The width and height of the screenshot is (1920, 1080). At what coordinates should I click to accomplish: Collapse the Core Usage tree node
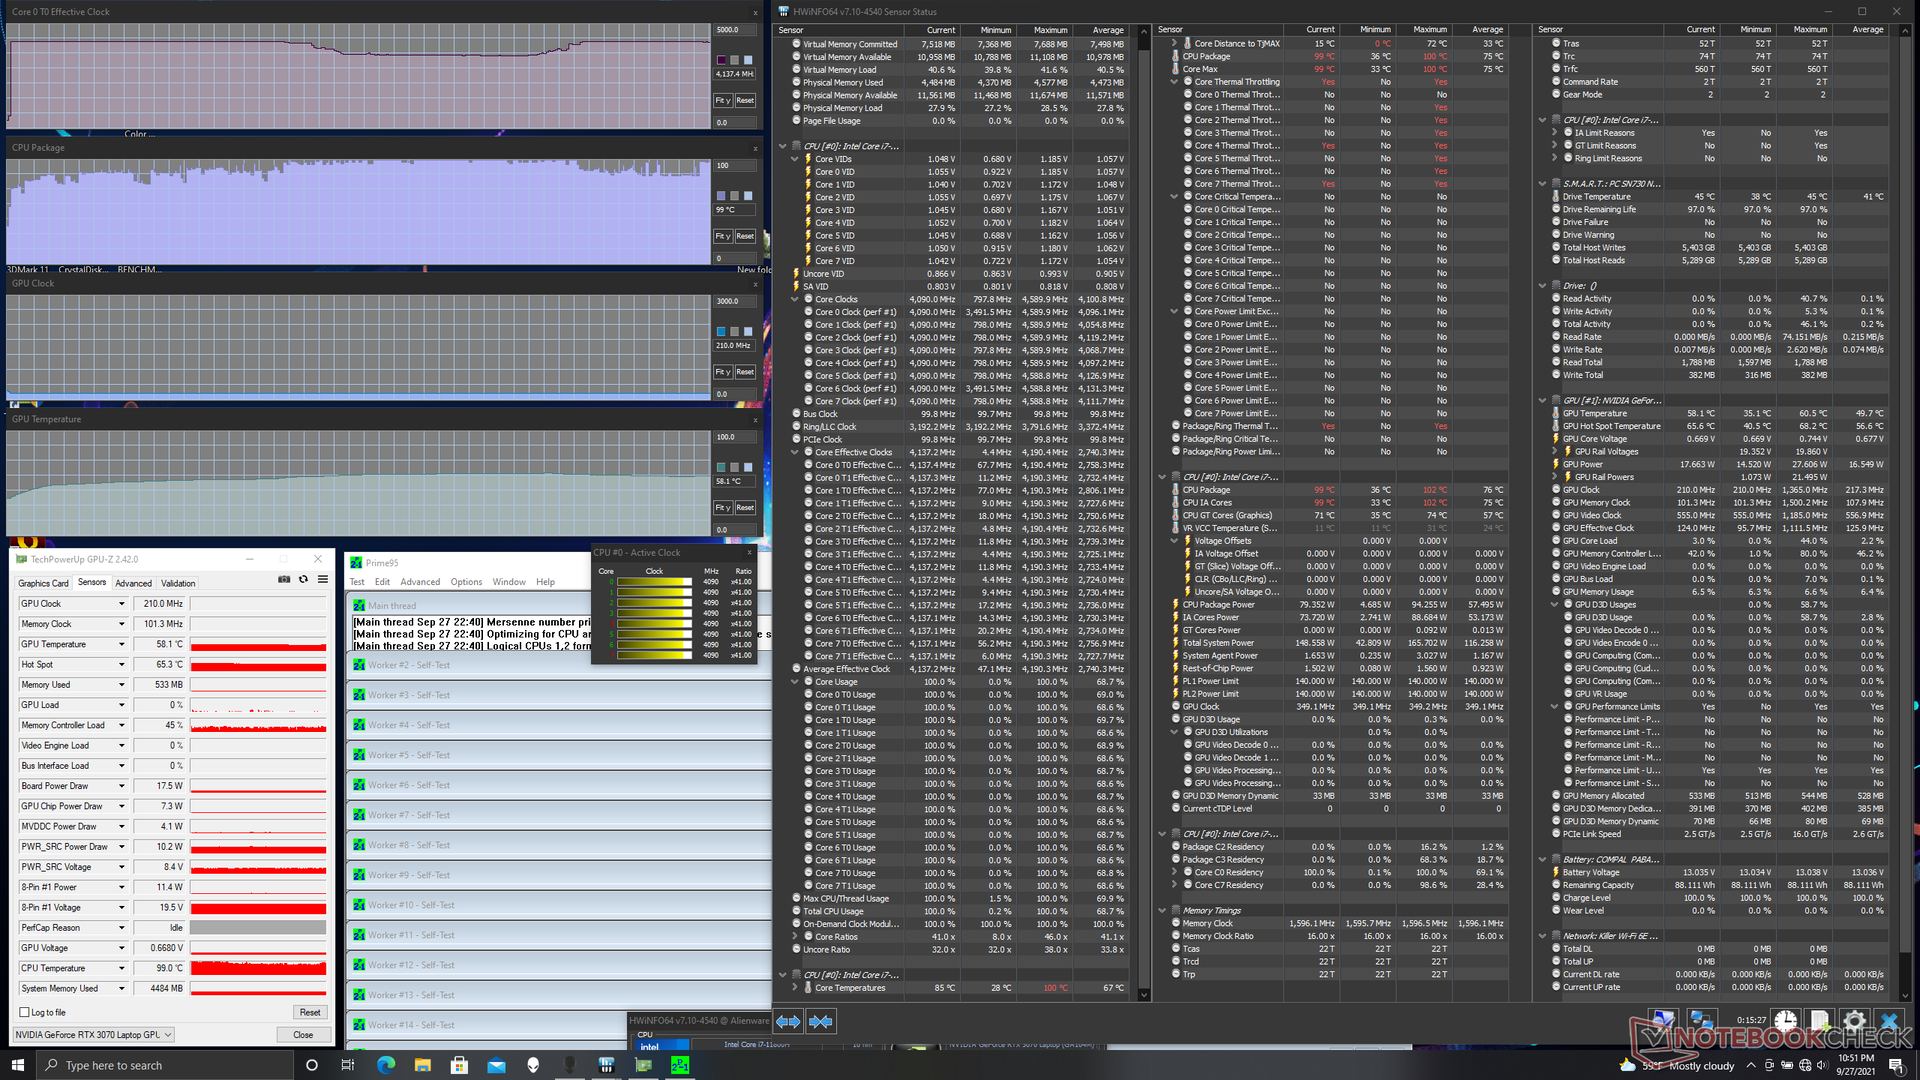tap(795, 682)
